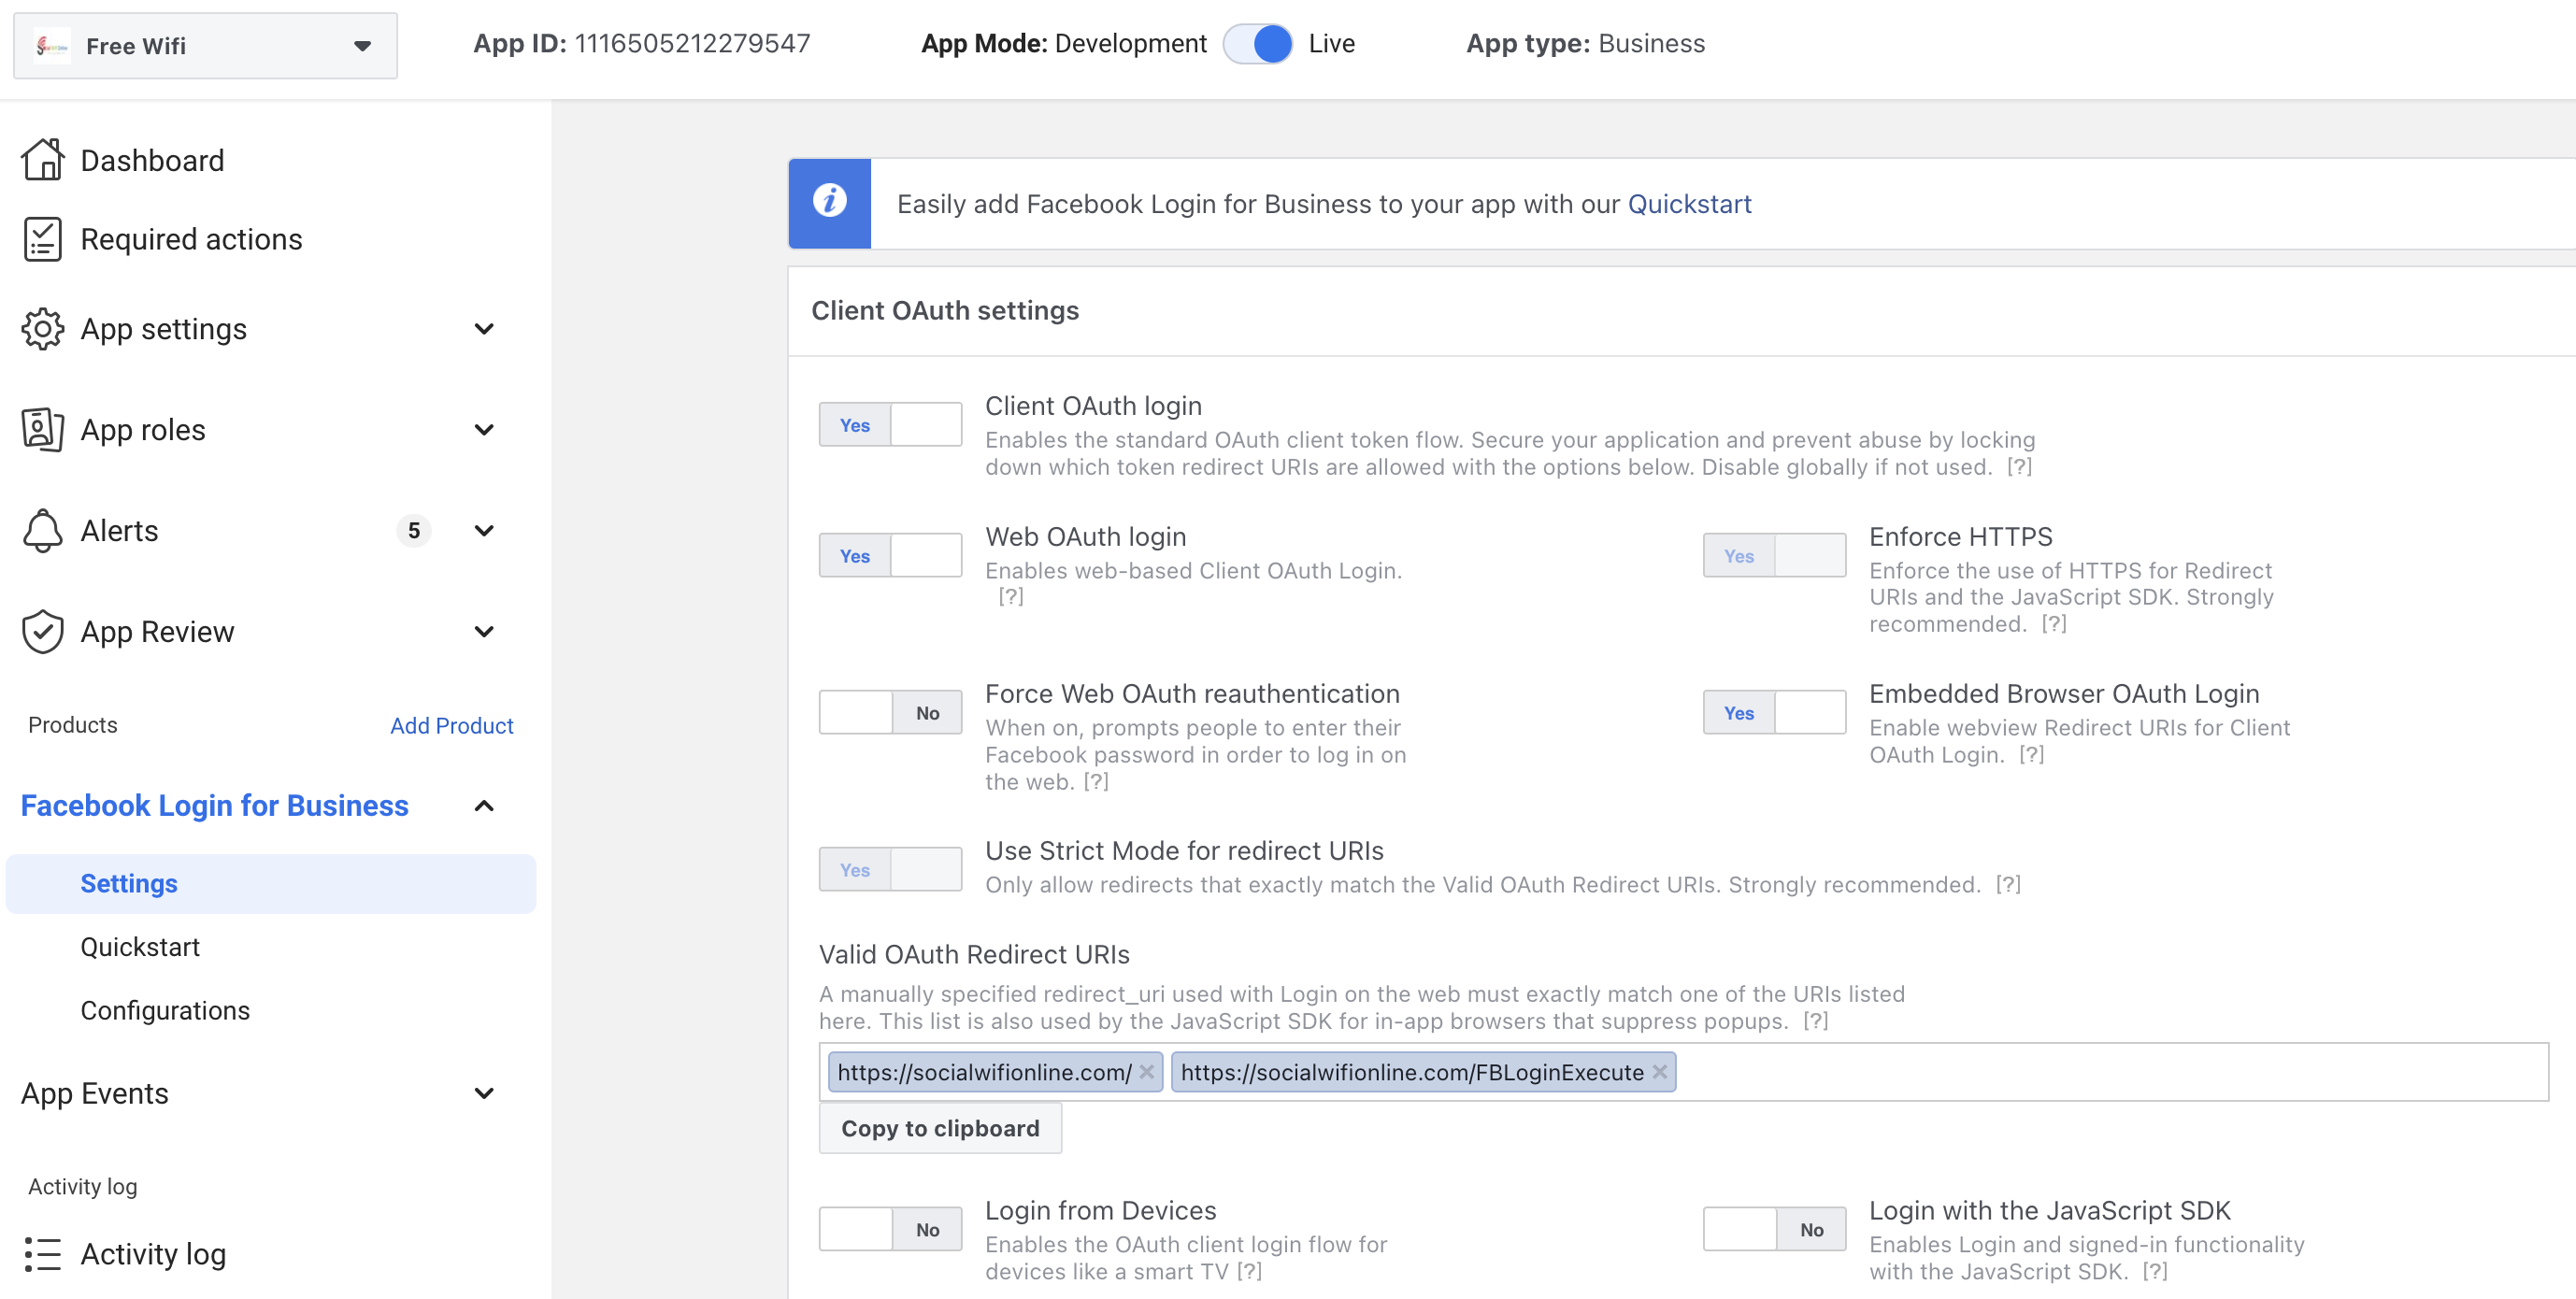Image resolution: width=2576 pixels, height=1299 pixels.
Task: Toggle Force Web OAuth reauthentication switch
Action: 890,713
